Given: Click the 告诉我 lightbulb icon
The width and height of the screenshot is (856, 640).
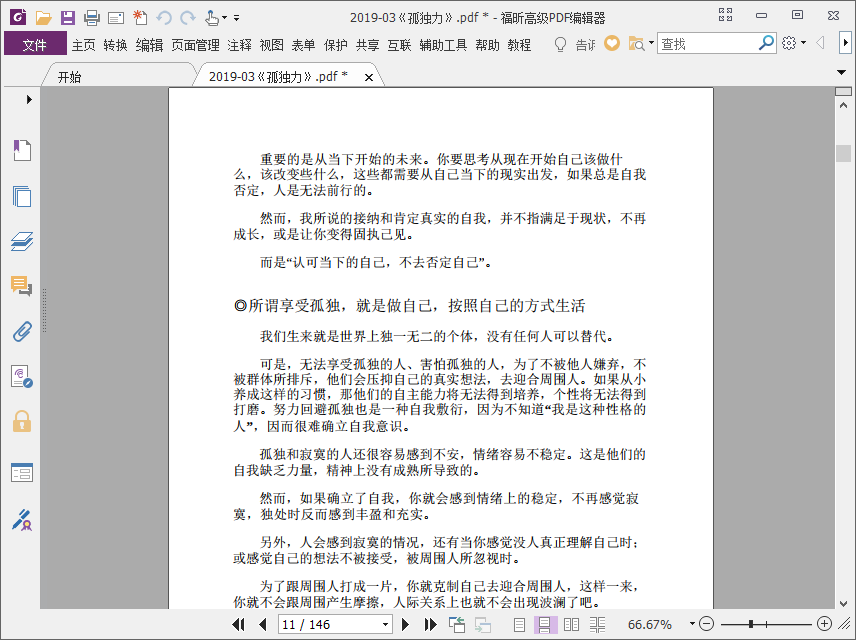Looking at the screenshot, I should tap(560, 44).
